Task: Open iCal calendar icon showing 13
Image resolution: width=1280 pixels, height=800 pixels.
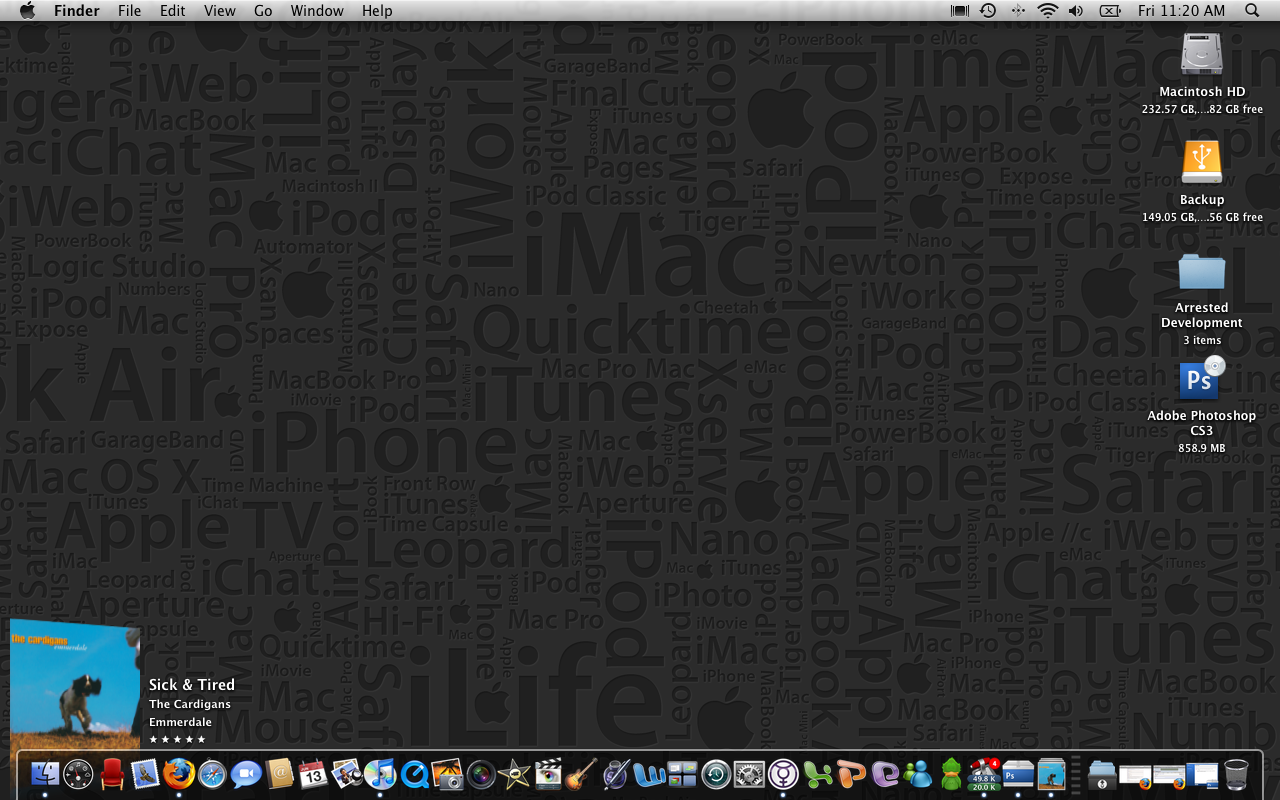Action: (313, 774)
